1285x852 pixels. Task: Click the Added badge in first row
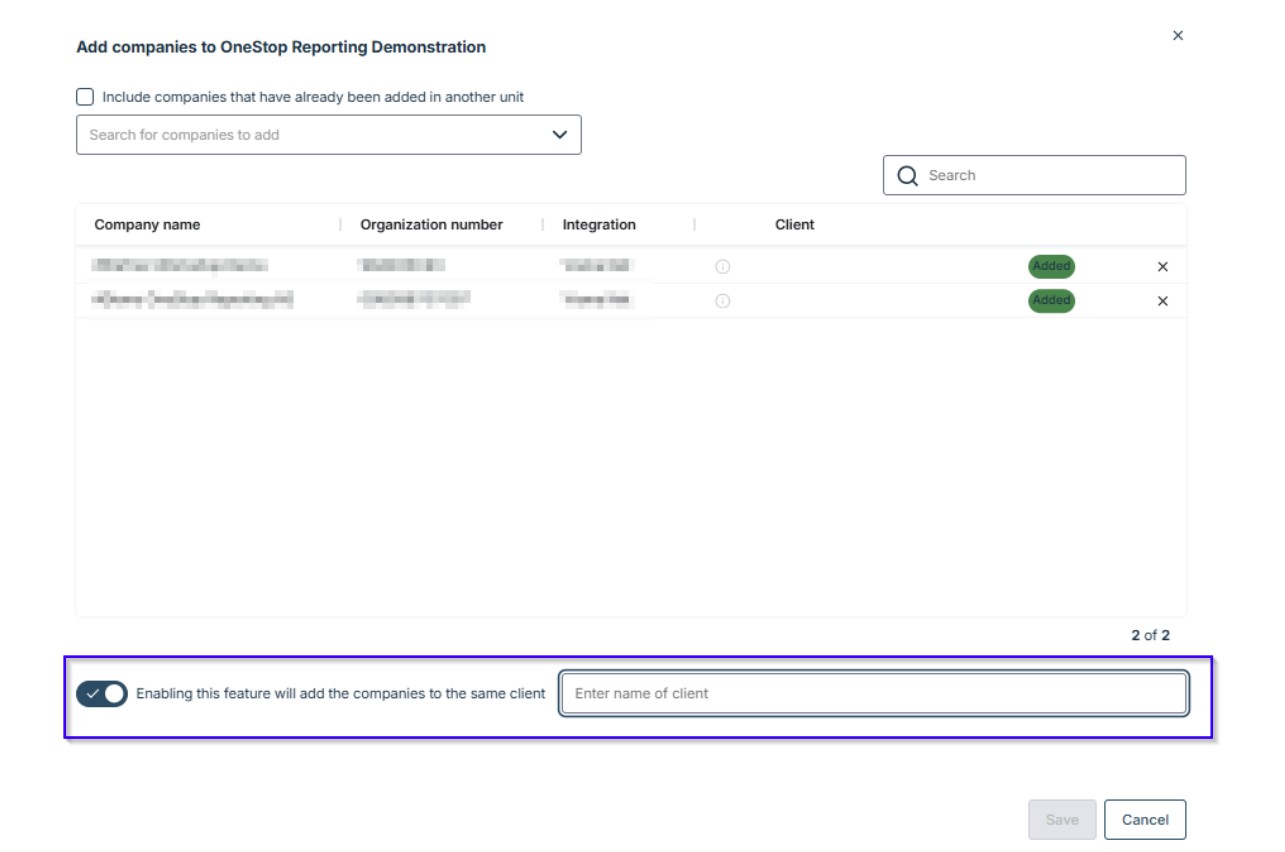coord(1051,267)
